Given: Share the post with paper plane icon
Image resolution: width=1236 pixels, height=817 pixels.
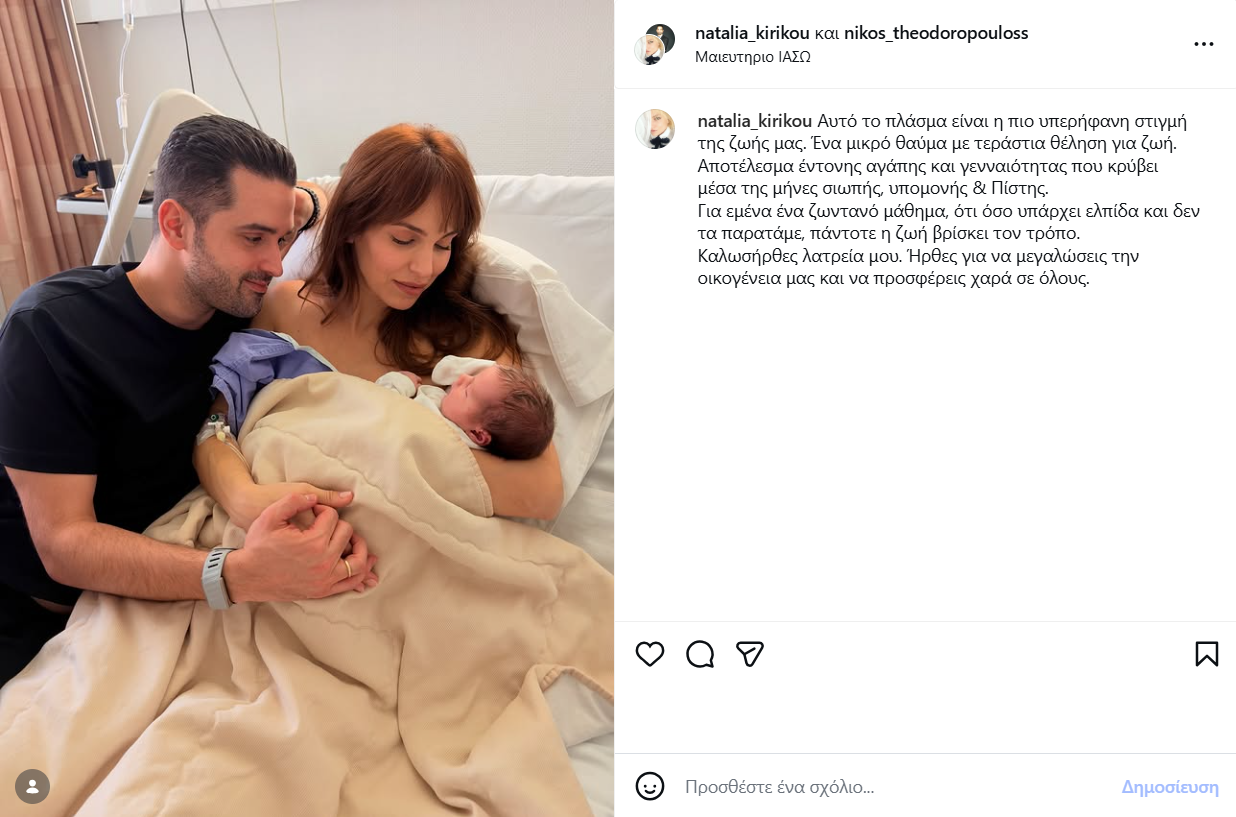Looking at the screenshot, I should 750,654.
